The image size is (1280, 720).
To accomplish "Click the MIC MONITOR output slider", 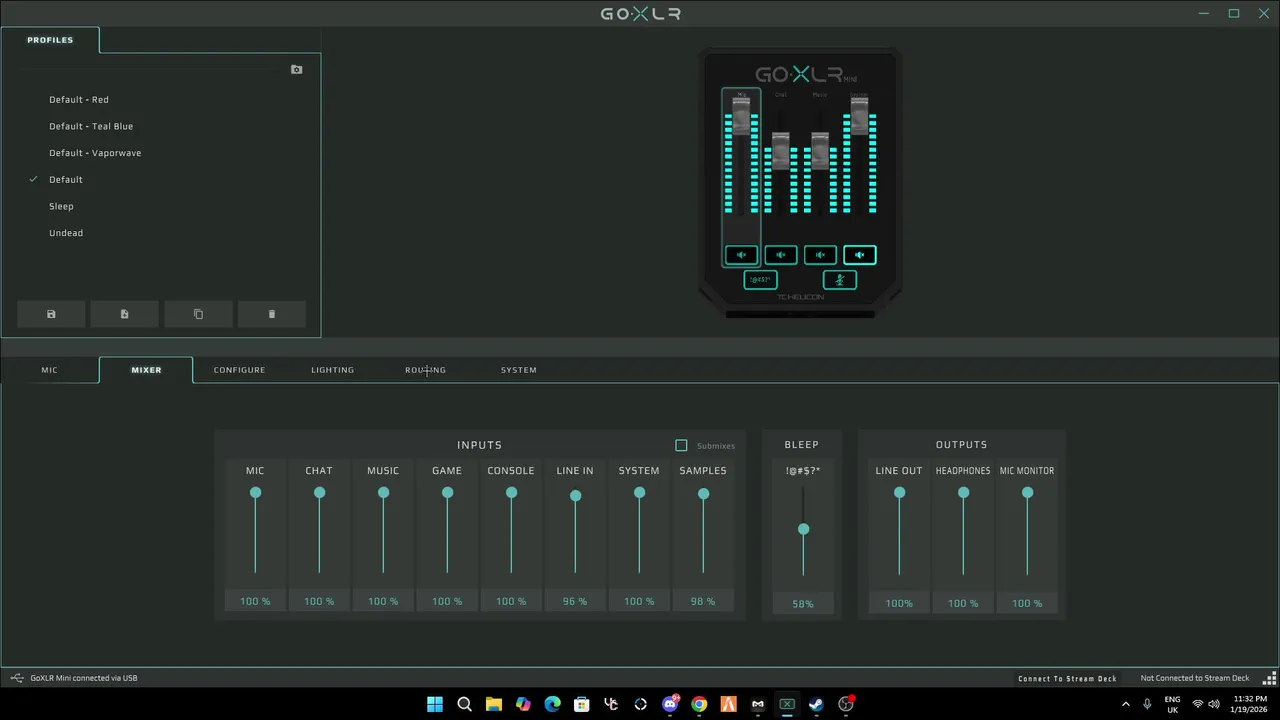I will [x=1027, y=532].
